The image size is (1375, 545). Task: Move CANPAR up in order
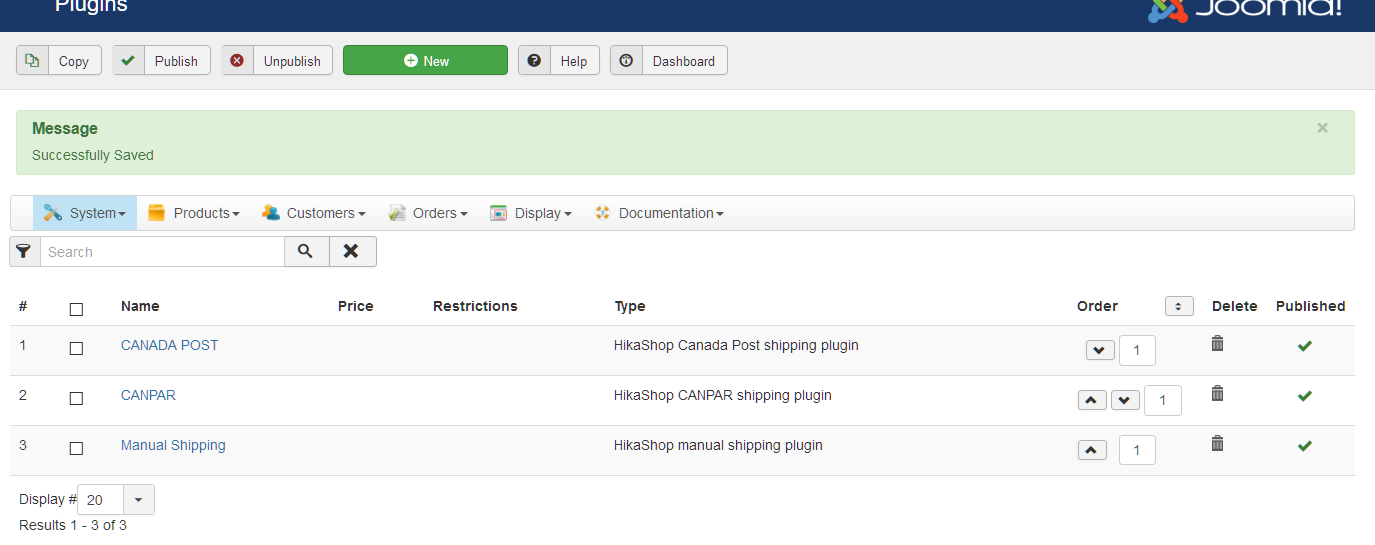tap(1092, 401)
